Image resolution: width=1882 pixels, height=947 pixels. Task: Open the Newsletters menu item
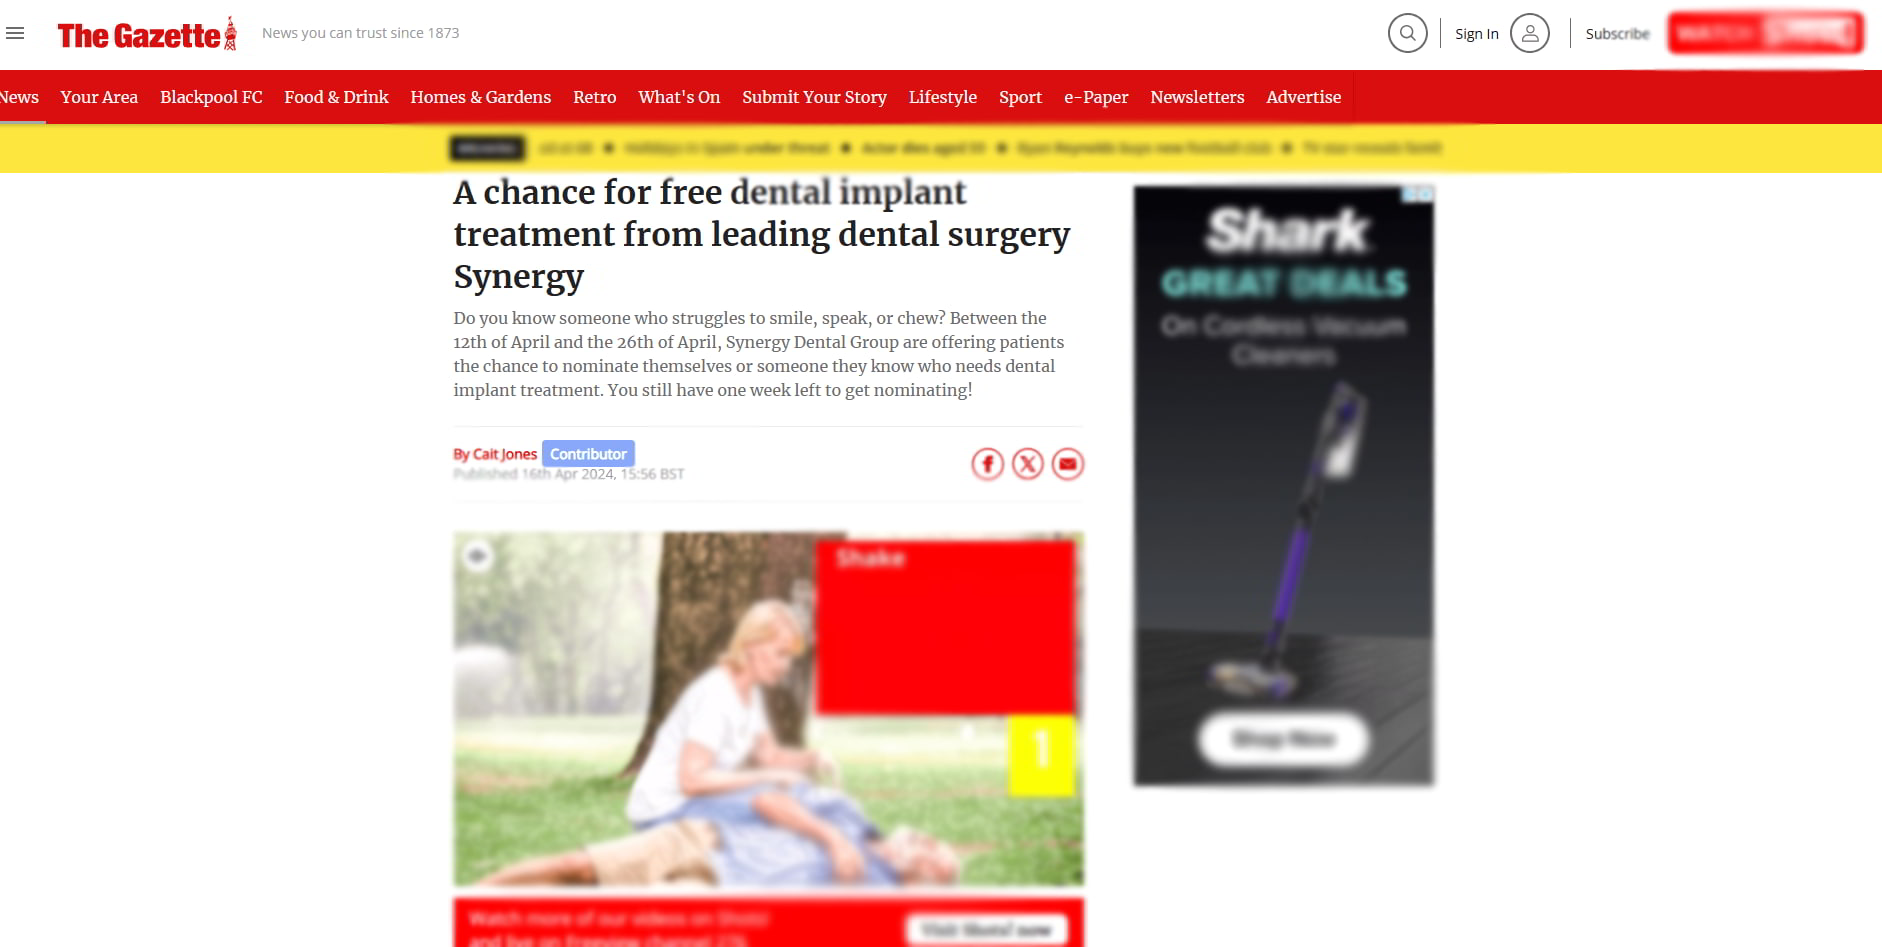pyautogui.click(x=1197, y=97)
